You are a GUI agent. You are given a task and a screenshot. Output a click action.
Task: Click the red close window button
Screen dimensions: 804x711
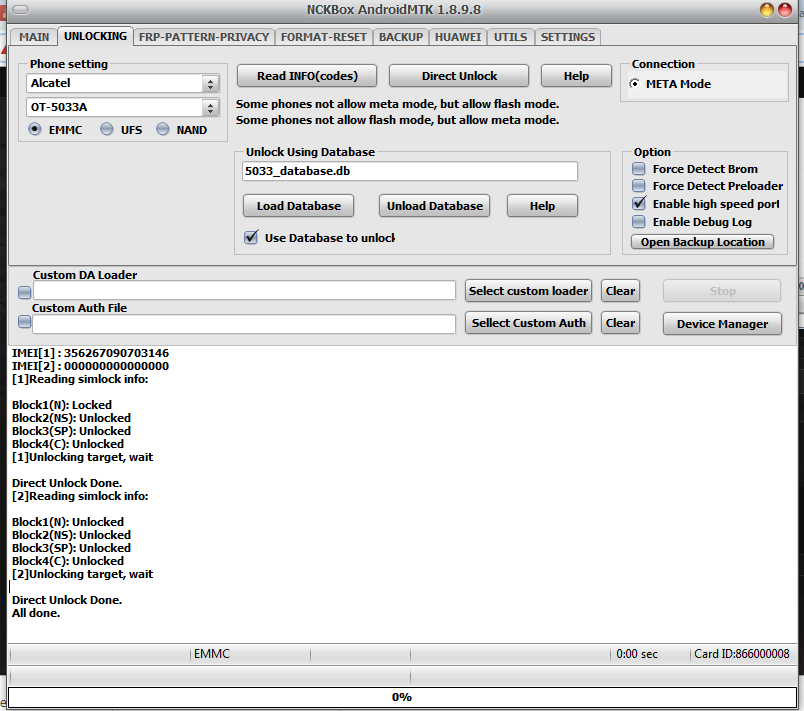tap(785, 10)
